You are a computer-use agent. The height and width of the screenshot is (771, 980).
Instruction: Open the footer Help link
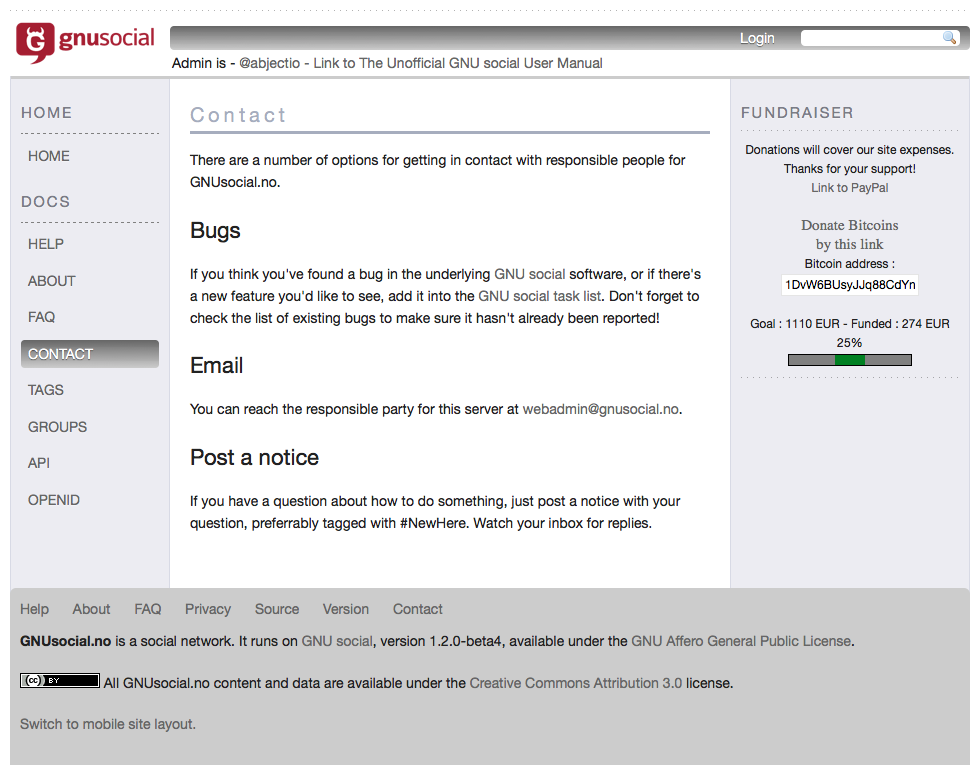34,609
